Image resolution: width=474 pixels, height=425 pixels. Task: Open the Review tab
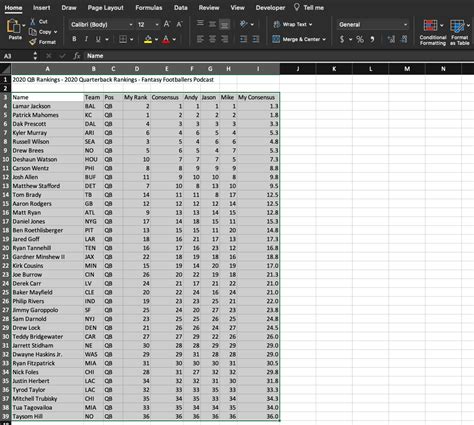click(x=209, y=8)
